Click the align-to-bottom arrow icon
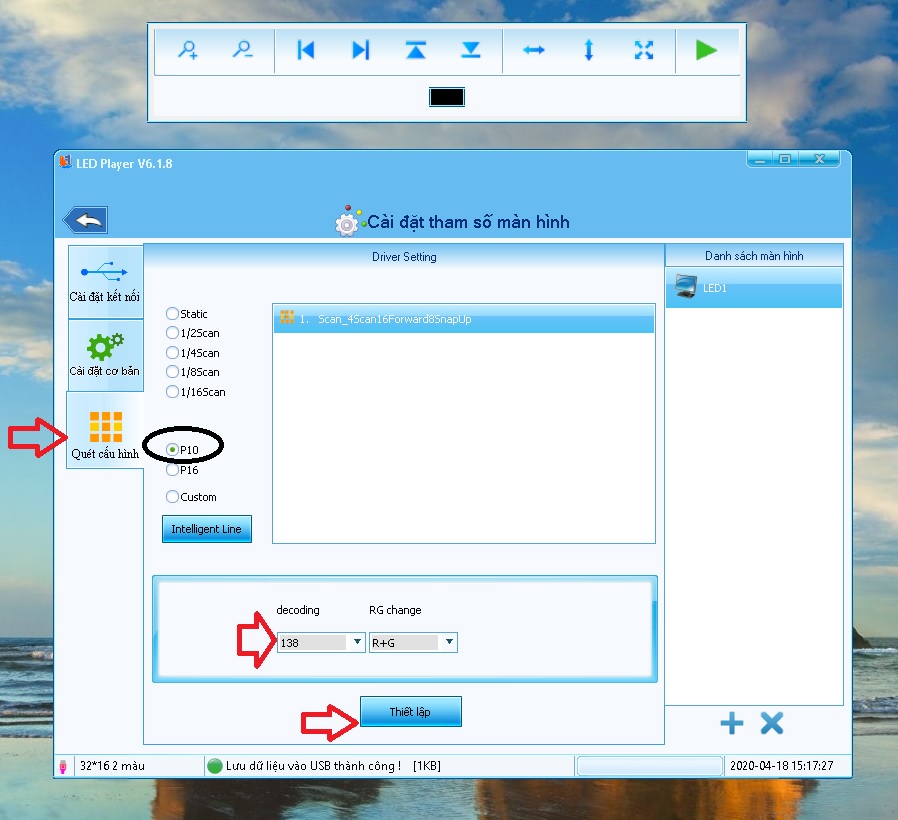Screen dimensions: 898x820 [x=471, y=50]
